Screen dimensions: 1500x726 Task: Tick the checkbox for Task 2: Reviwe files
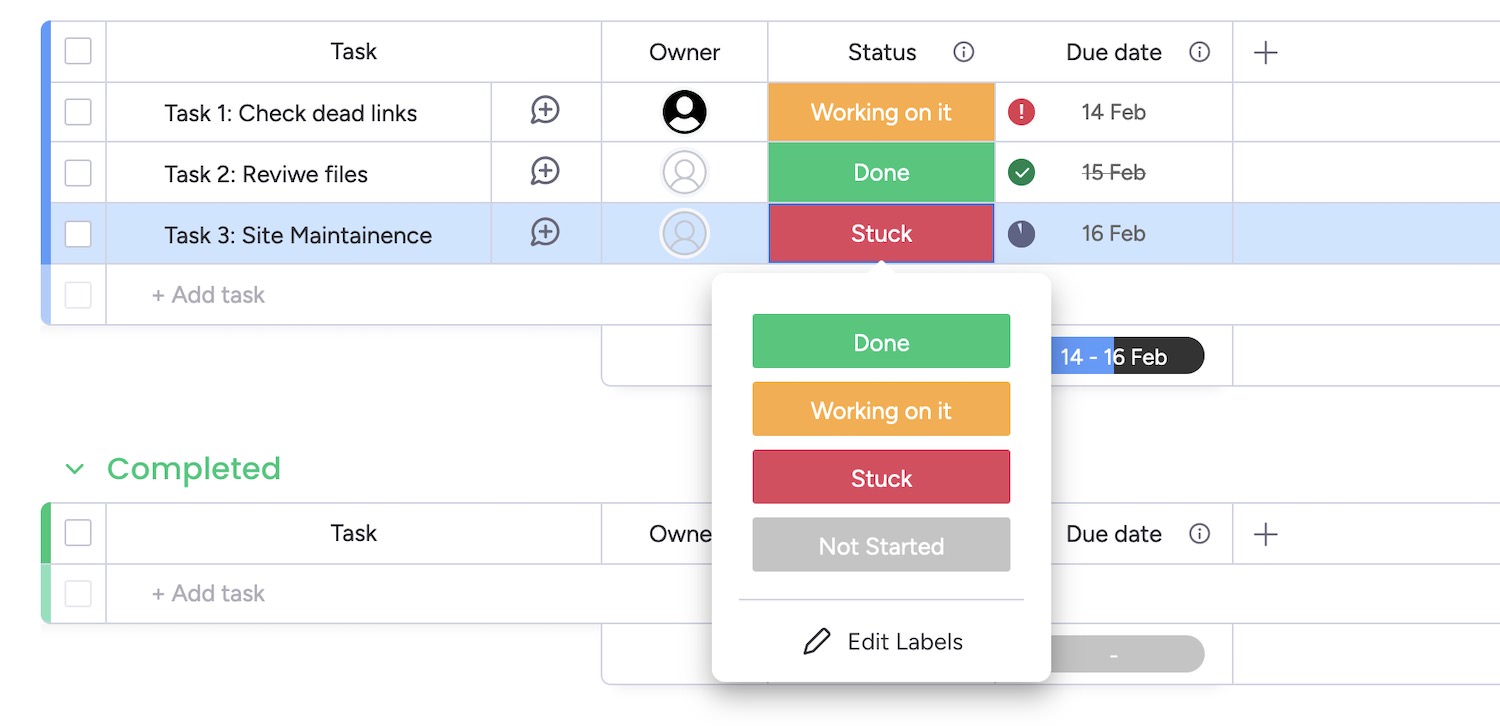click(x=78, y=173)
